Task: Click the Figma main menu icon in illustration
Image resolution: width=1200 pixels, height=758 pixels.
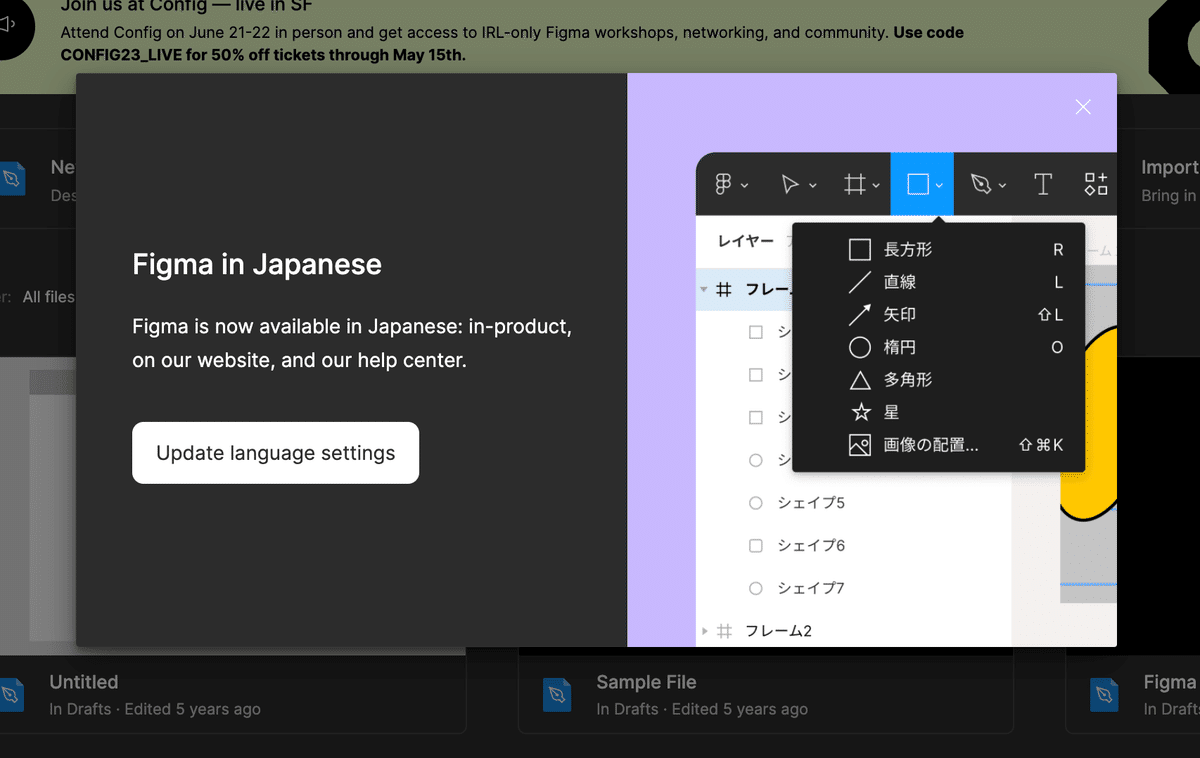Action: pos(724,184)
